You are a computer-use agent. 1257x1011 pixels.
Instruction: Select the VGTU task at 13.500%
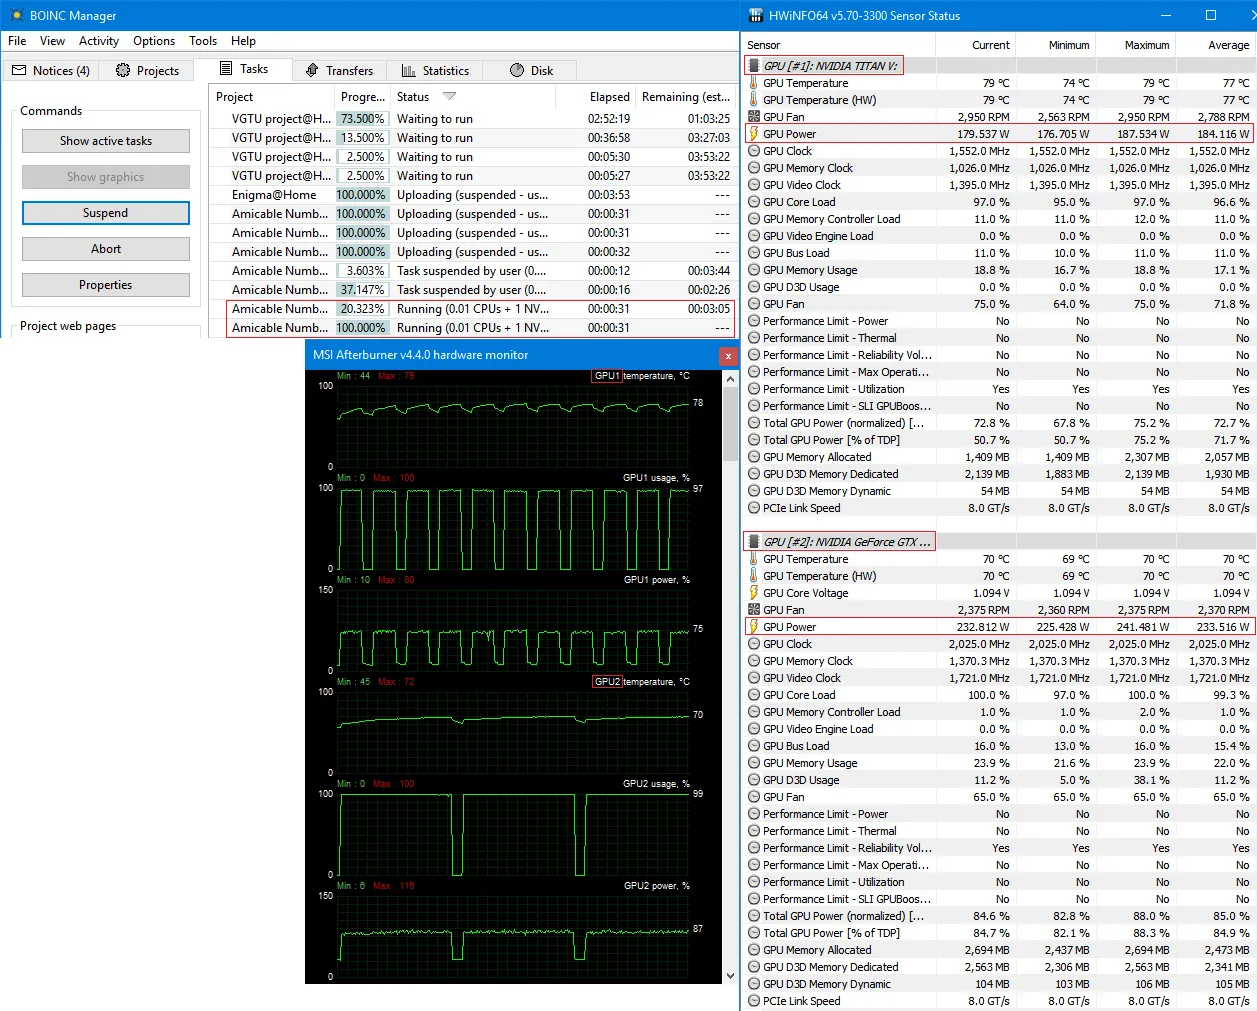(x=472, y=138)
